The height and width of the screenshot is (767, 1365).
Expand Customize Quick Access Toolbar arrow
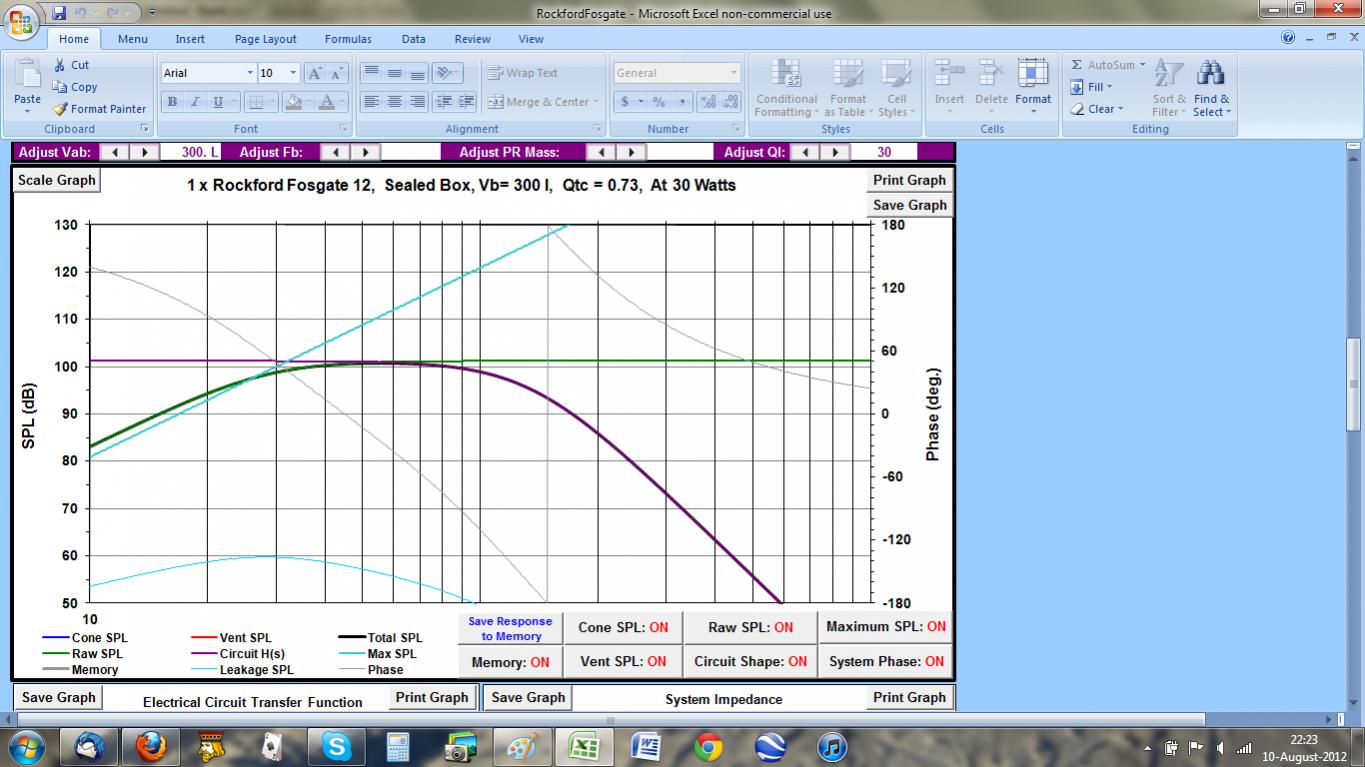click(x=151, y=13)
